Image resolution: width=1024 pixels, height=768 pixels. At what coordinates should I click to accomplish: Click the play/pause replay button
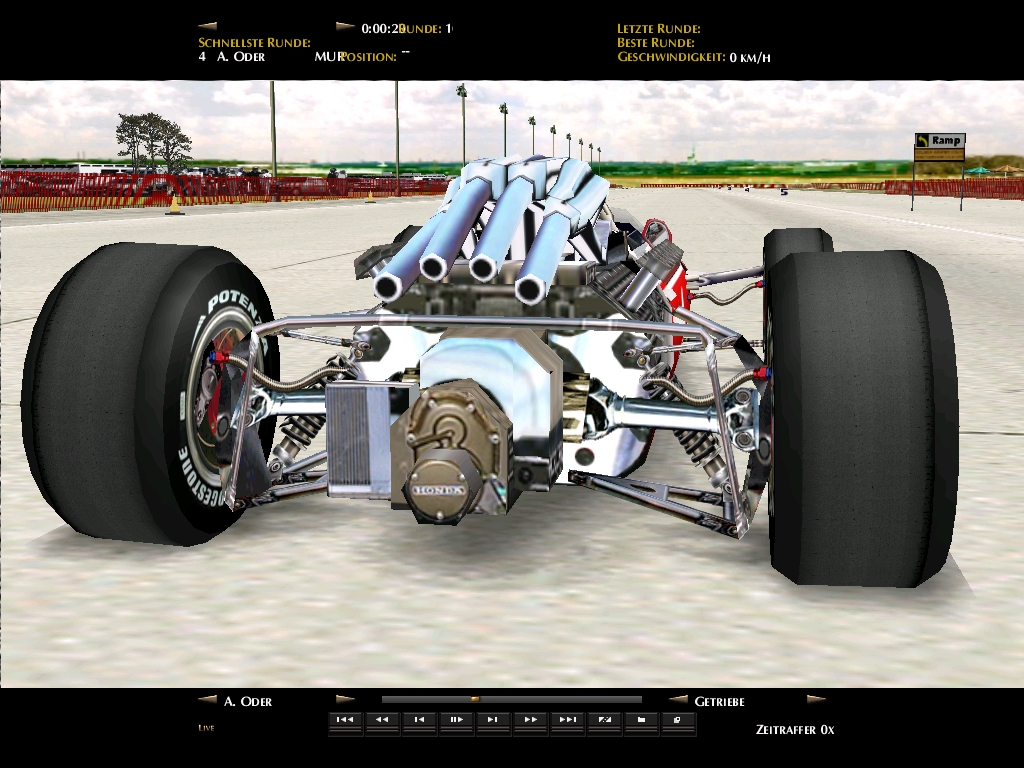tap(456, 719)
